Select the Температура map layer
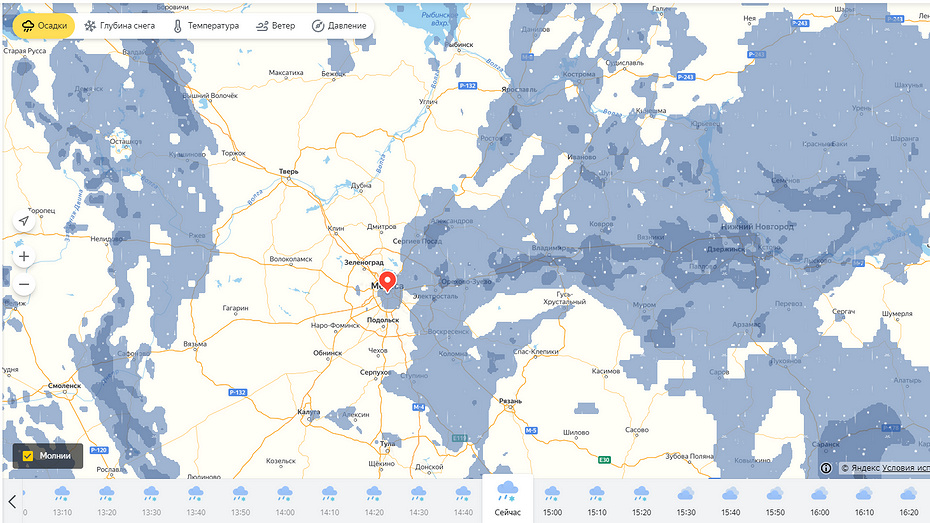 coord(206,26)
